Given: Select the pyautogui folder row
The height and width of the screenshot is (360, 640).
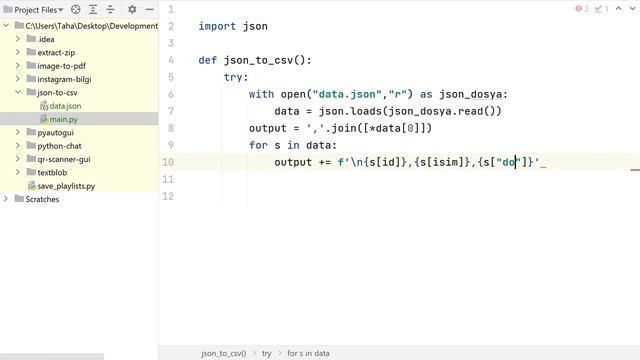Looking at the screenshot, I should coord(79,132).
